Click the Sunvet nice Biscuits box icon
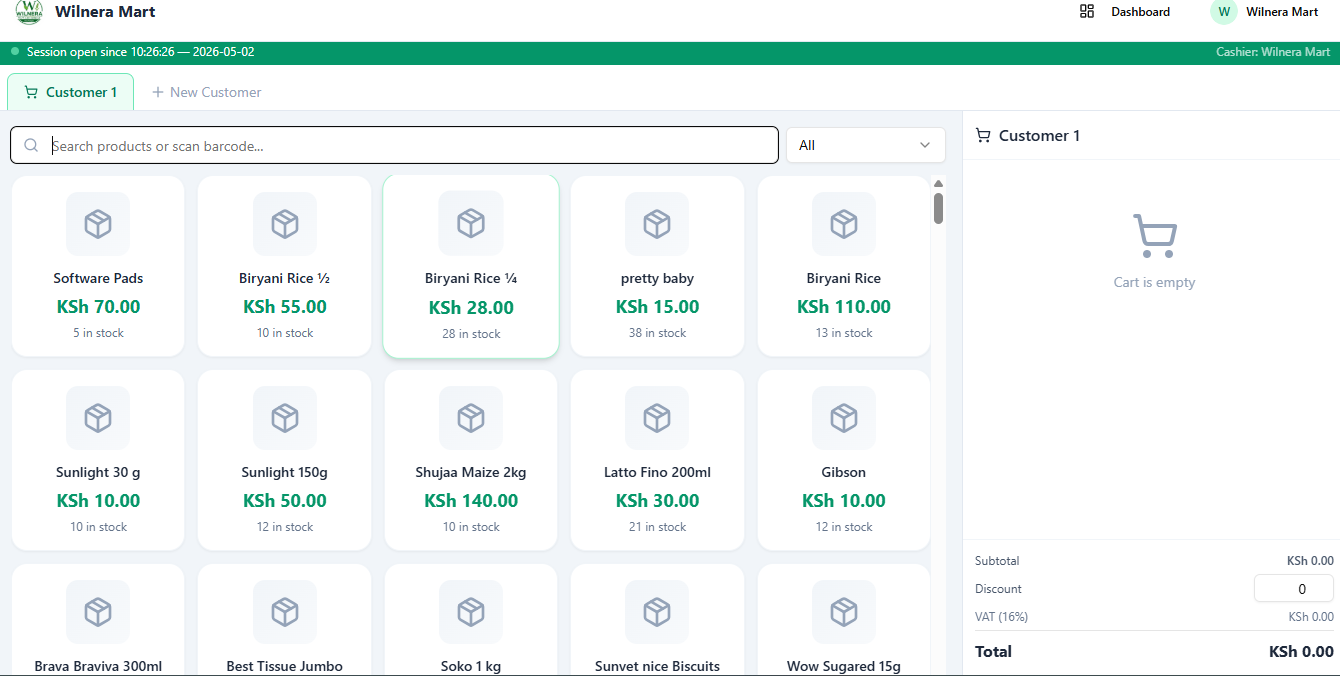Screen dimensions: 1340x676 (657, 612)
